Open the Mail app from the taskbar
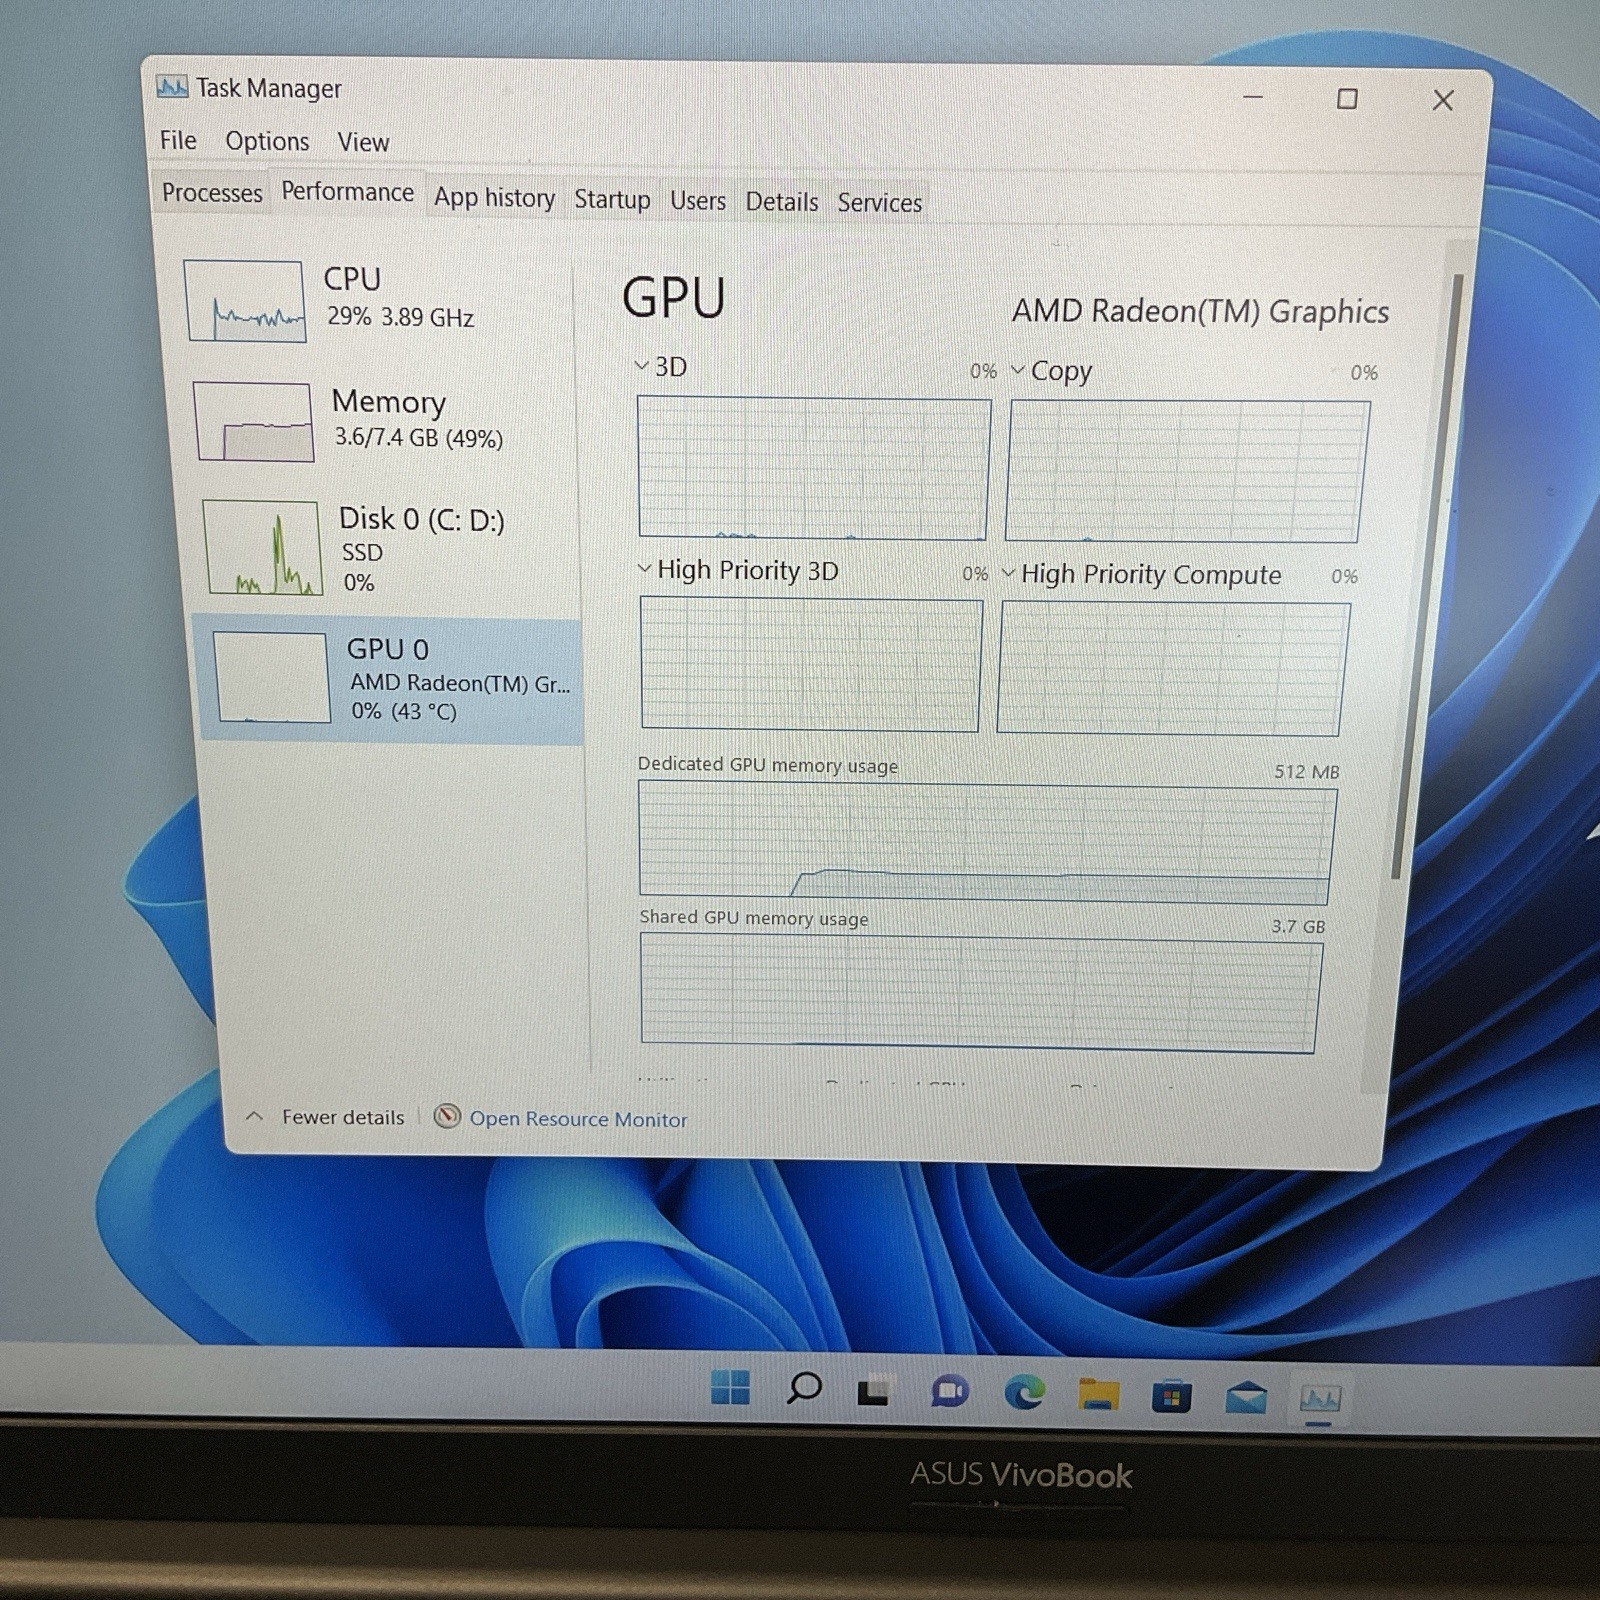This screenshot has width=1600, height=1600. [1245, 1397]
